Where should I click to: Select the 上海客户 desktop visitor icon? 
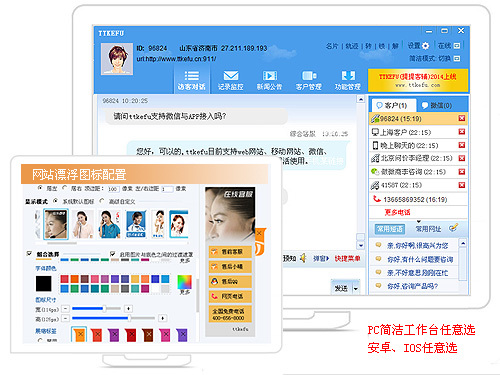(x=375, y=132)
